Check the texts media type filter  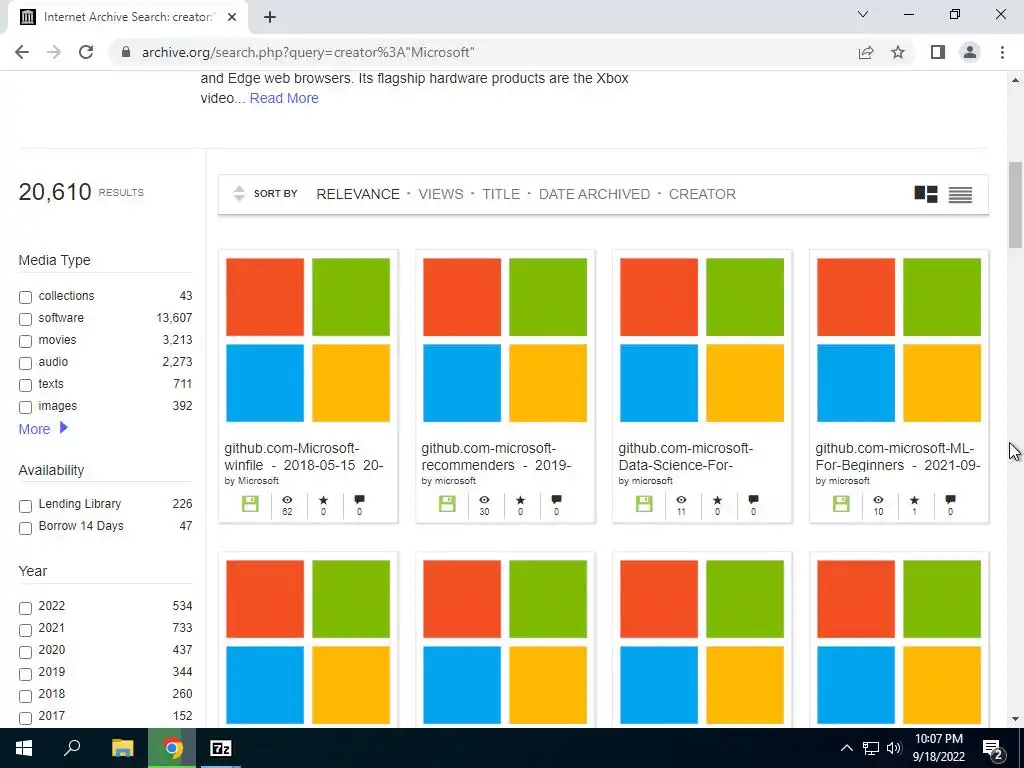[x=25, y=385]
